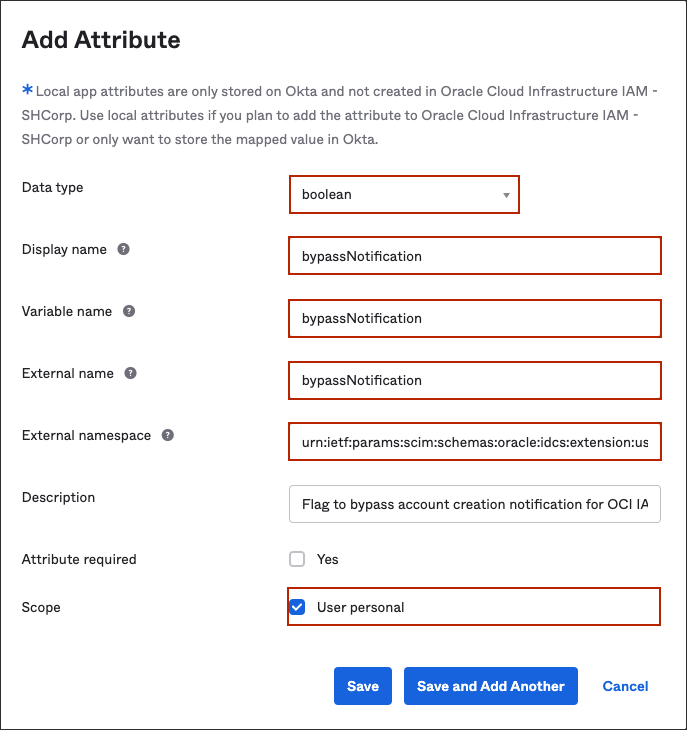The image size is (687, 730).
Task: Click help icon next to External name
Action: pos(131,373)
